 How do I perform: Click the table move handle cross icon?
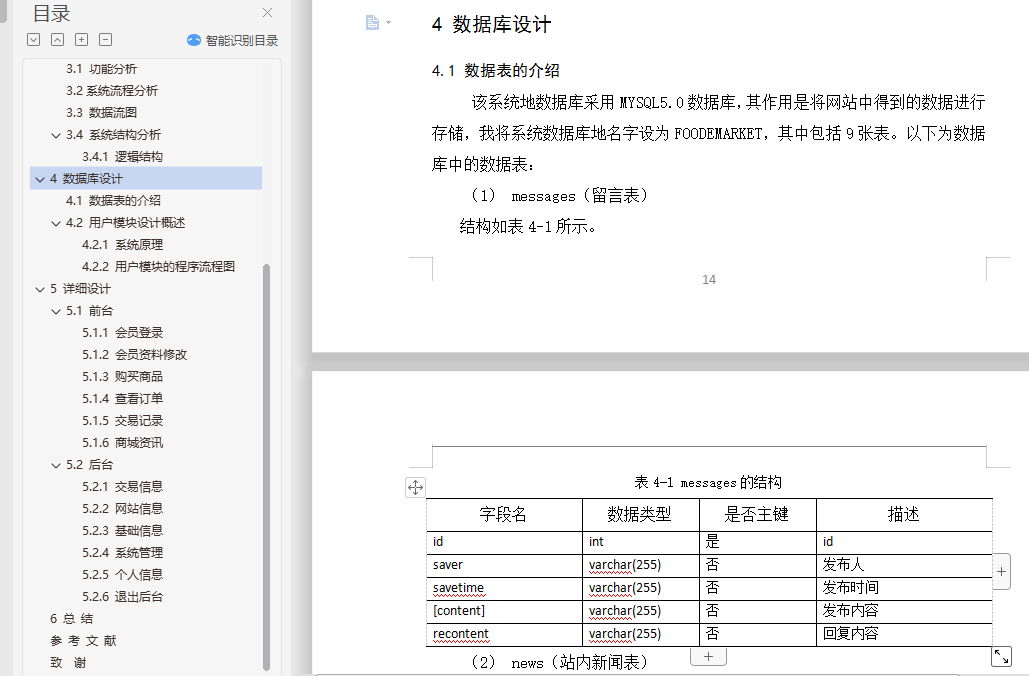click(415, 487)
